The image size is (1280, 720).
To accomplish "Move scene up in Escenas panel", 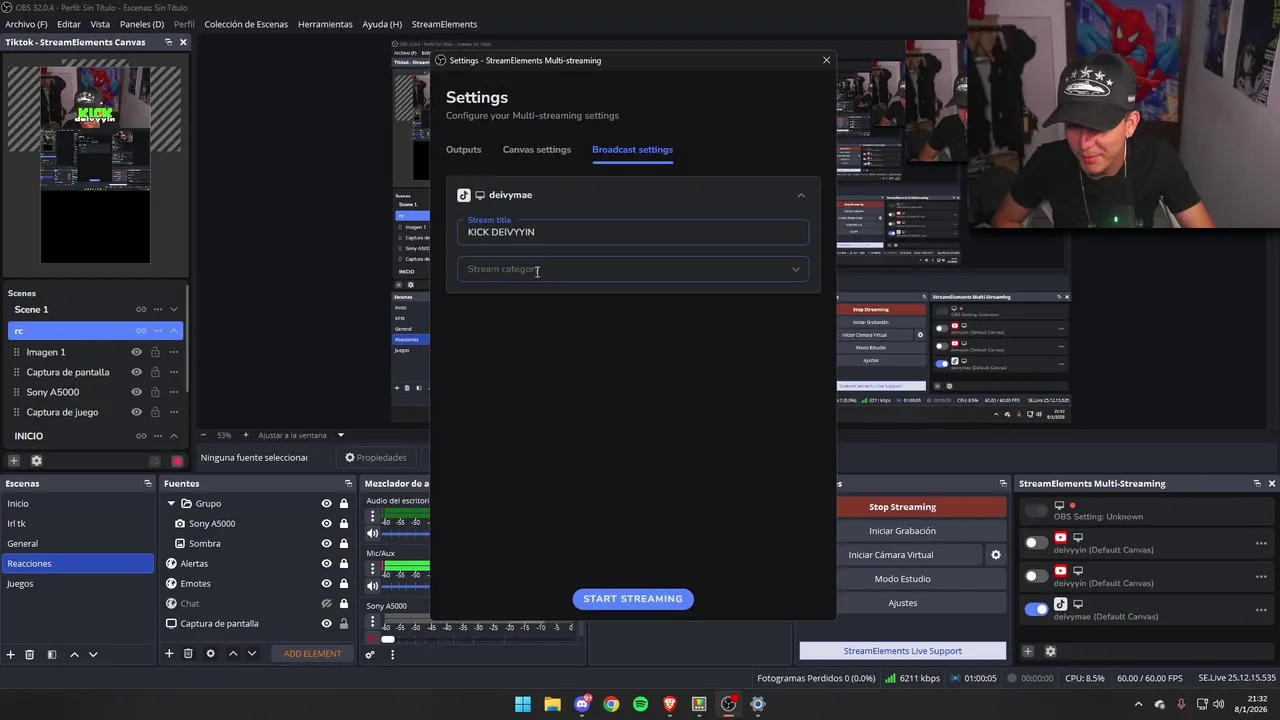I will [x=74, y=654].
